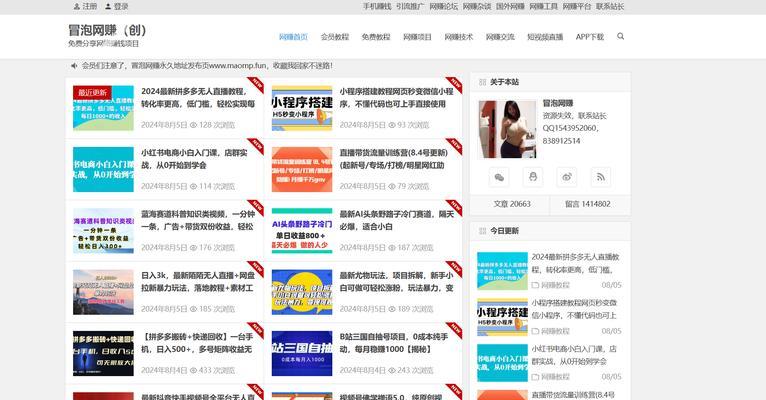
Task: Open main-list article 小红书电商小白入门课
Action: point(194,159)
